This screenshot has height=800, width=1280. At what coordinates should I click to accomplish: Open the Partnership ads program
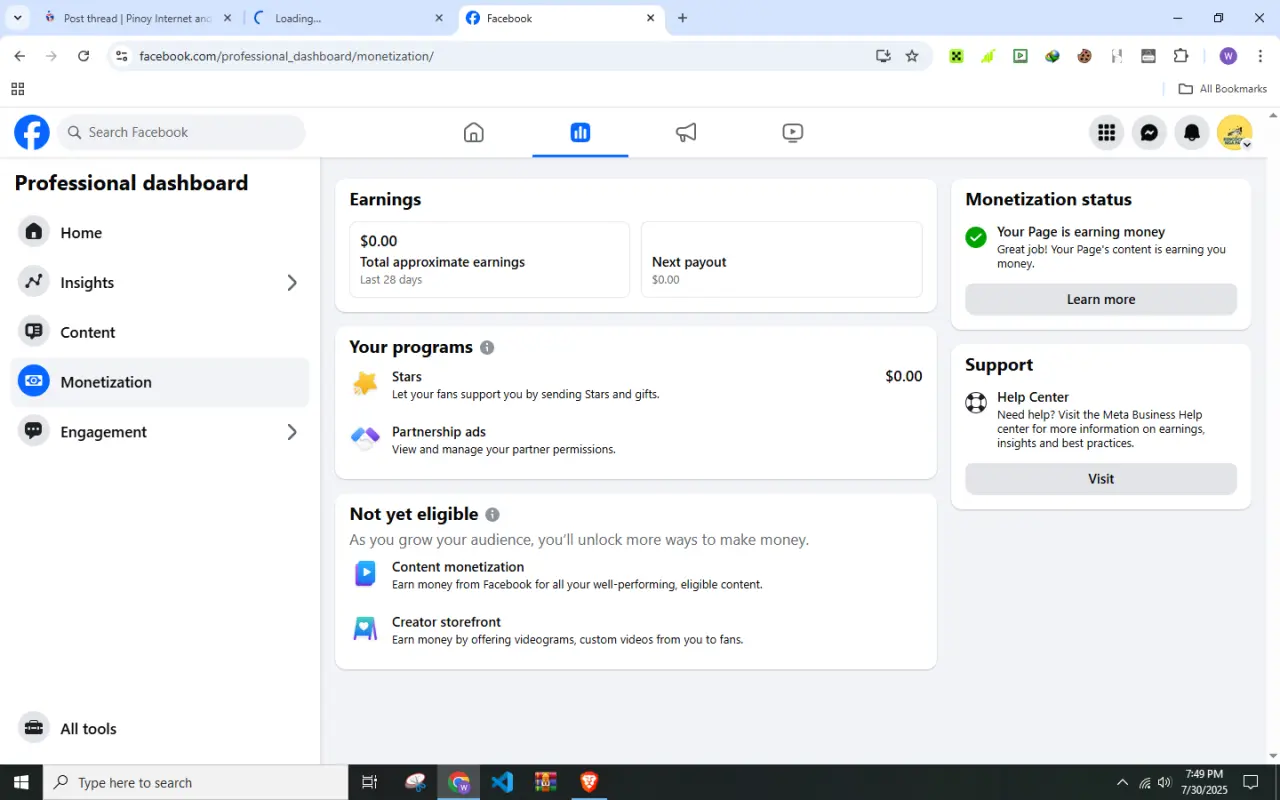(x=636, y=440)
